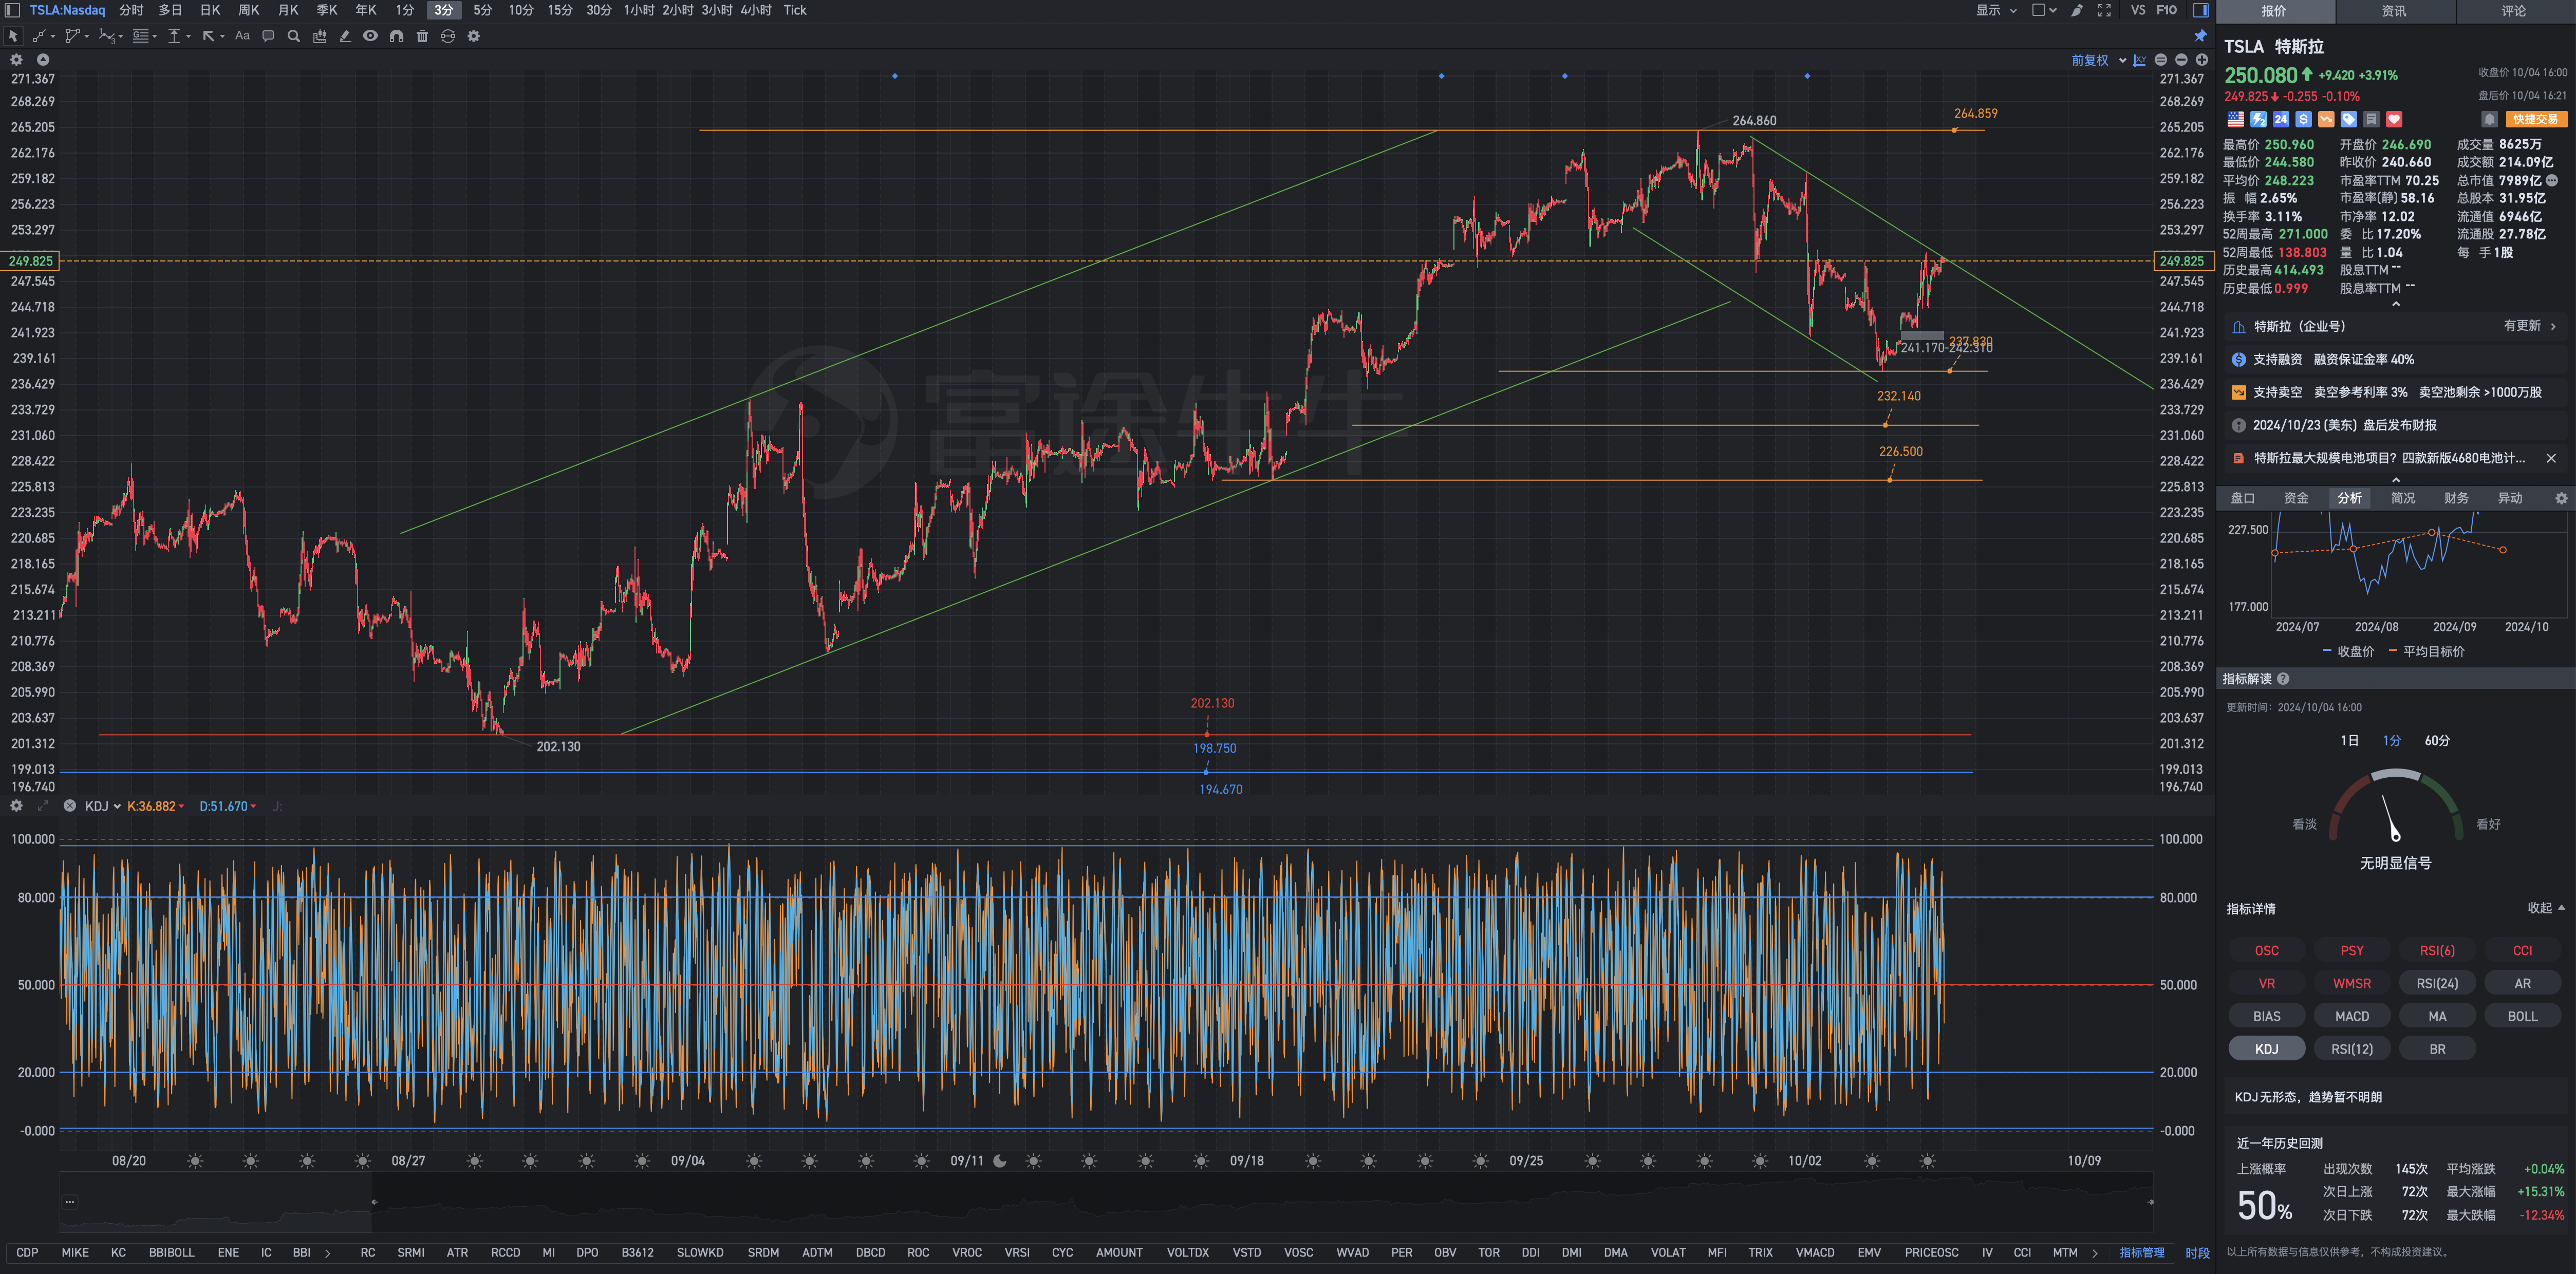This screenshot has height=1274, width=2576.
Task: Toggle the magnet snap mode
Action: (x=396, y=36)
